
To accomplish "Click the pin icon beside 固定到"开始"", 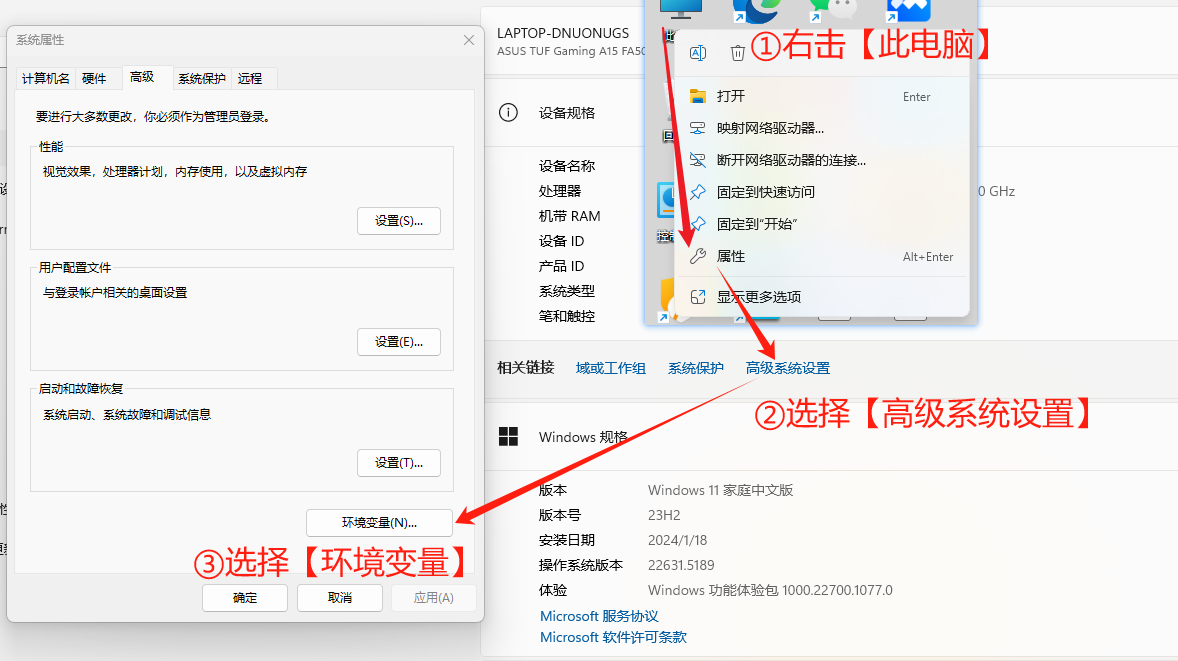I will click(698, 224).
